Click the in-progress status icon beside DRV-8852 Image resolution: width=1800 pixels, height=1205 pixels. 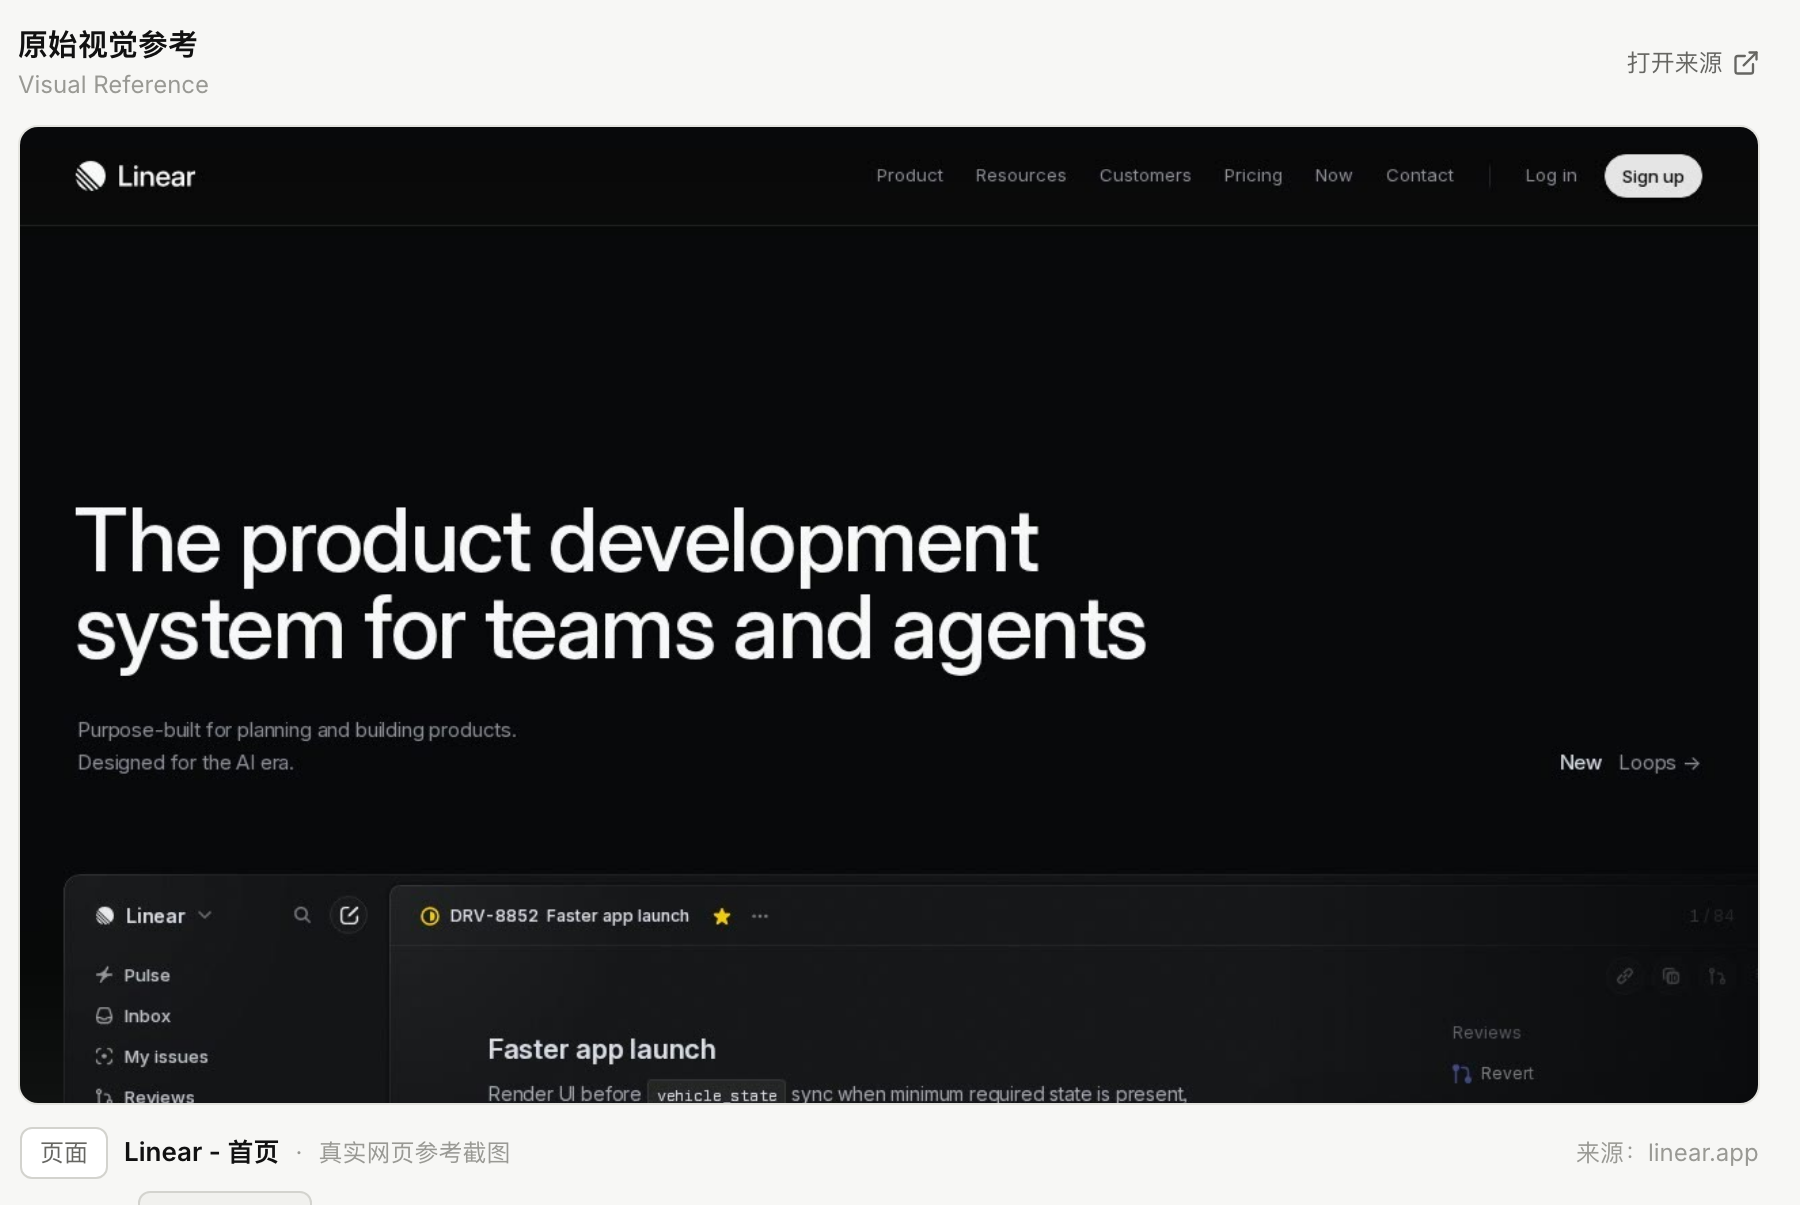coord(430,916)
